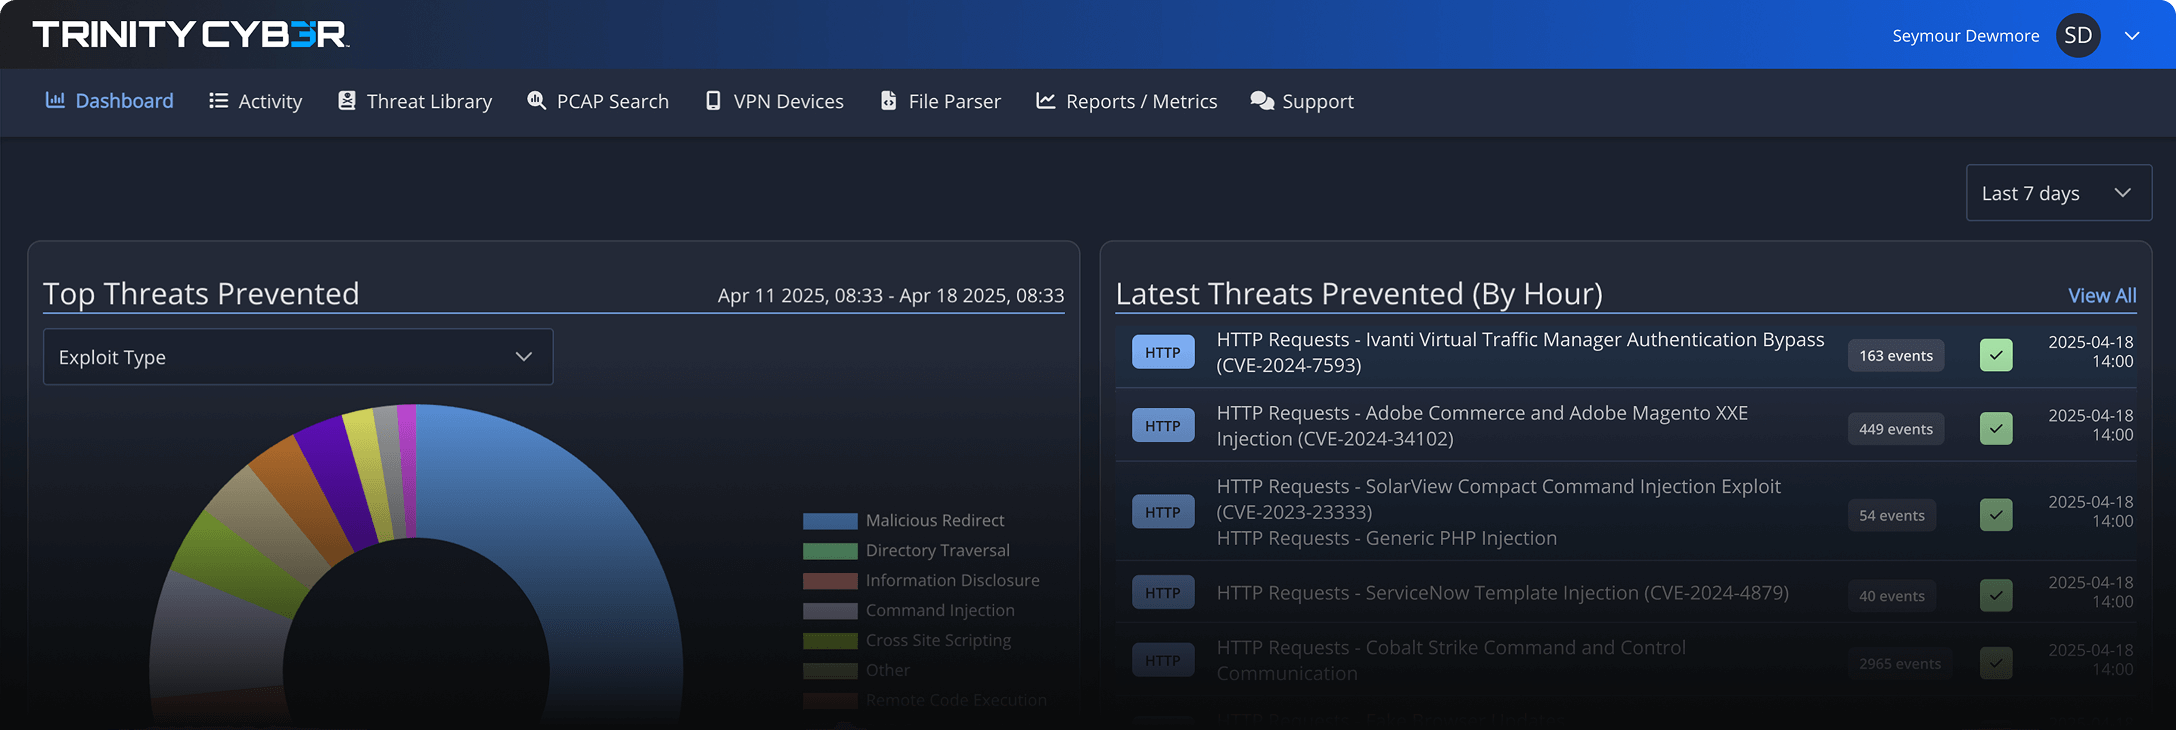Open the Last 7 days dropdown
2176x730 pixels.
pos(2059,193)
